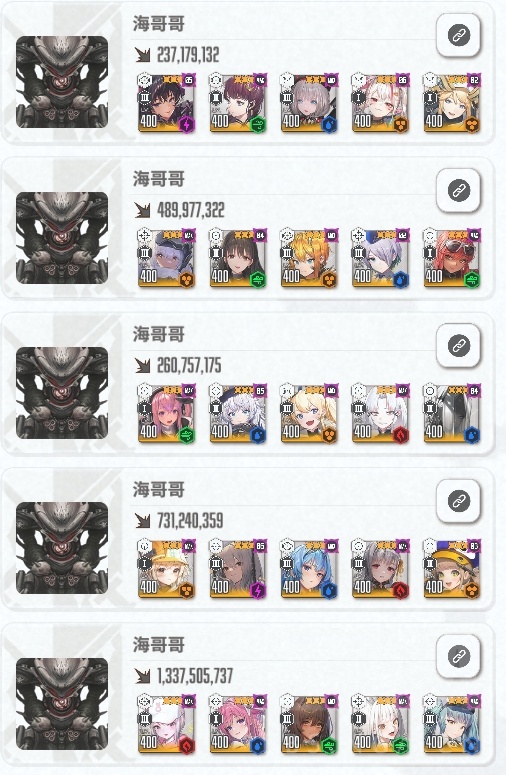Click link icon for 1,337,505,737 damage entry
The image size is (506, 775).
pos(458,656)
